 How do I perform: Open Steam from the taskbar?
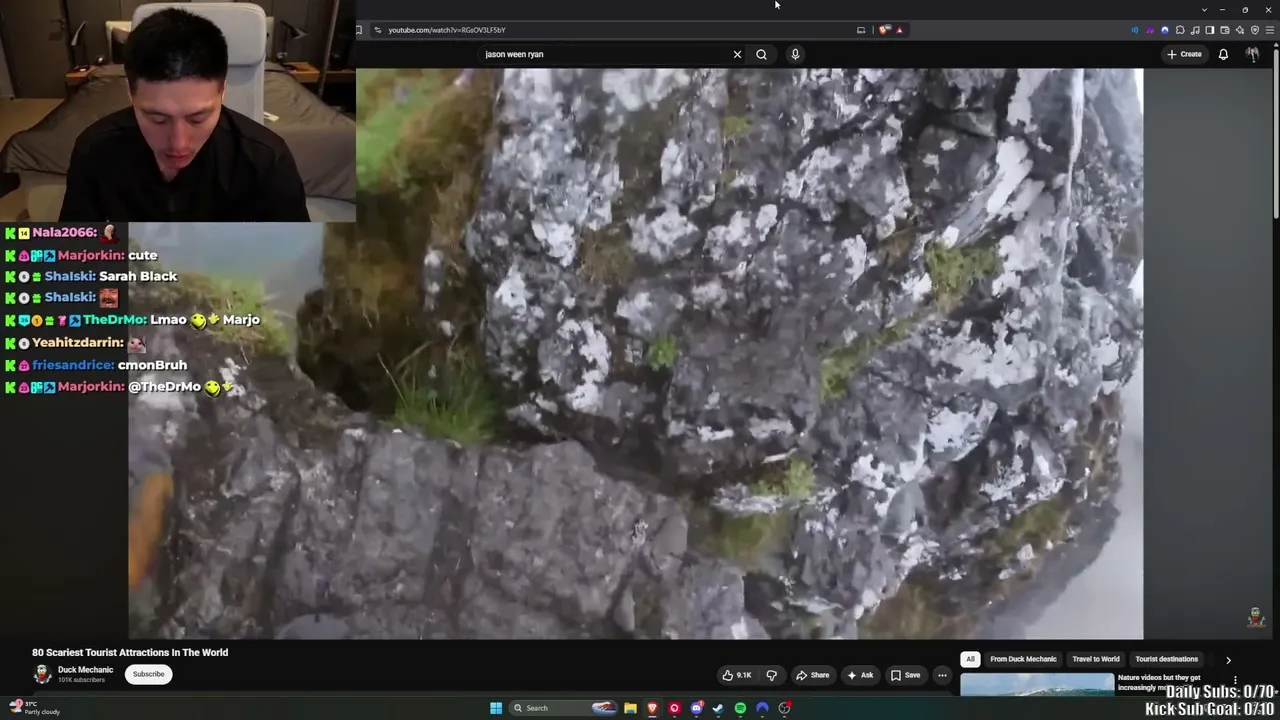point(718,708)
